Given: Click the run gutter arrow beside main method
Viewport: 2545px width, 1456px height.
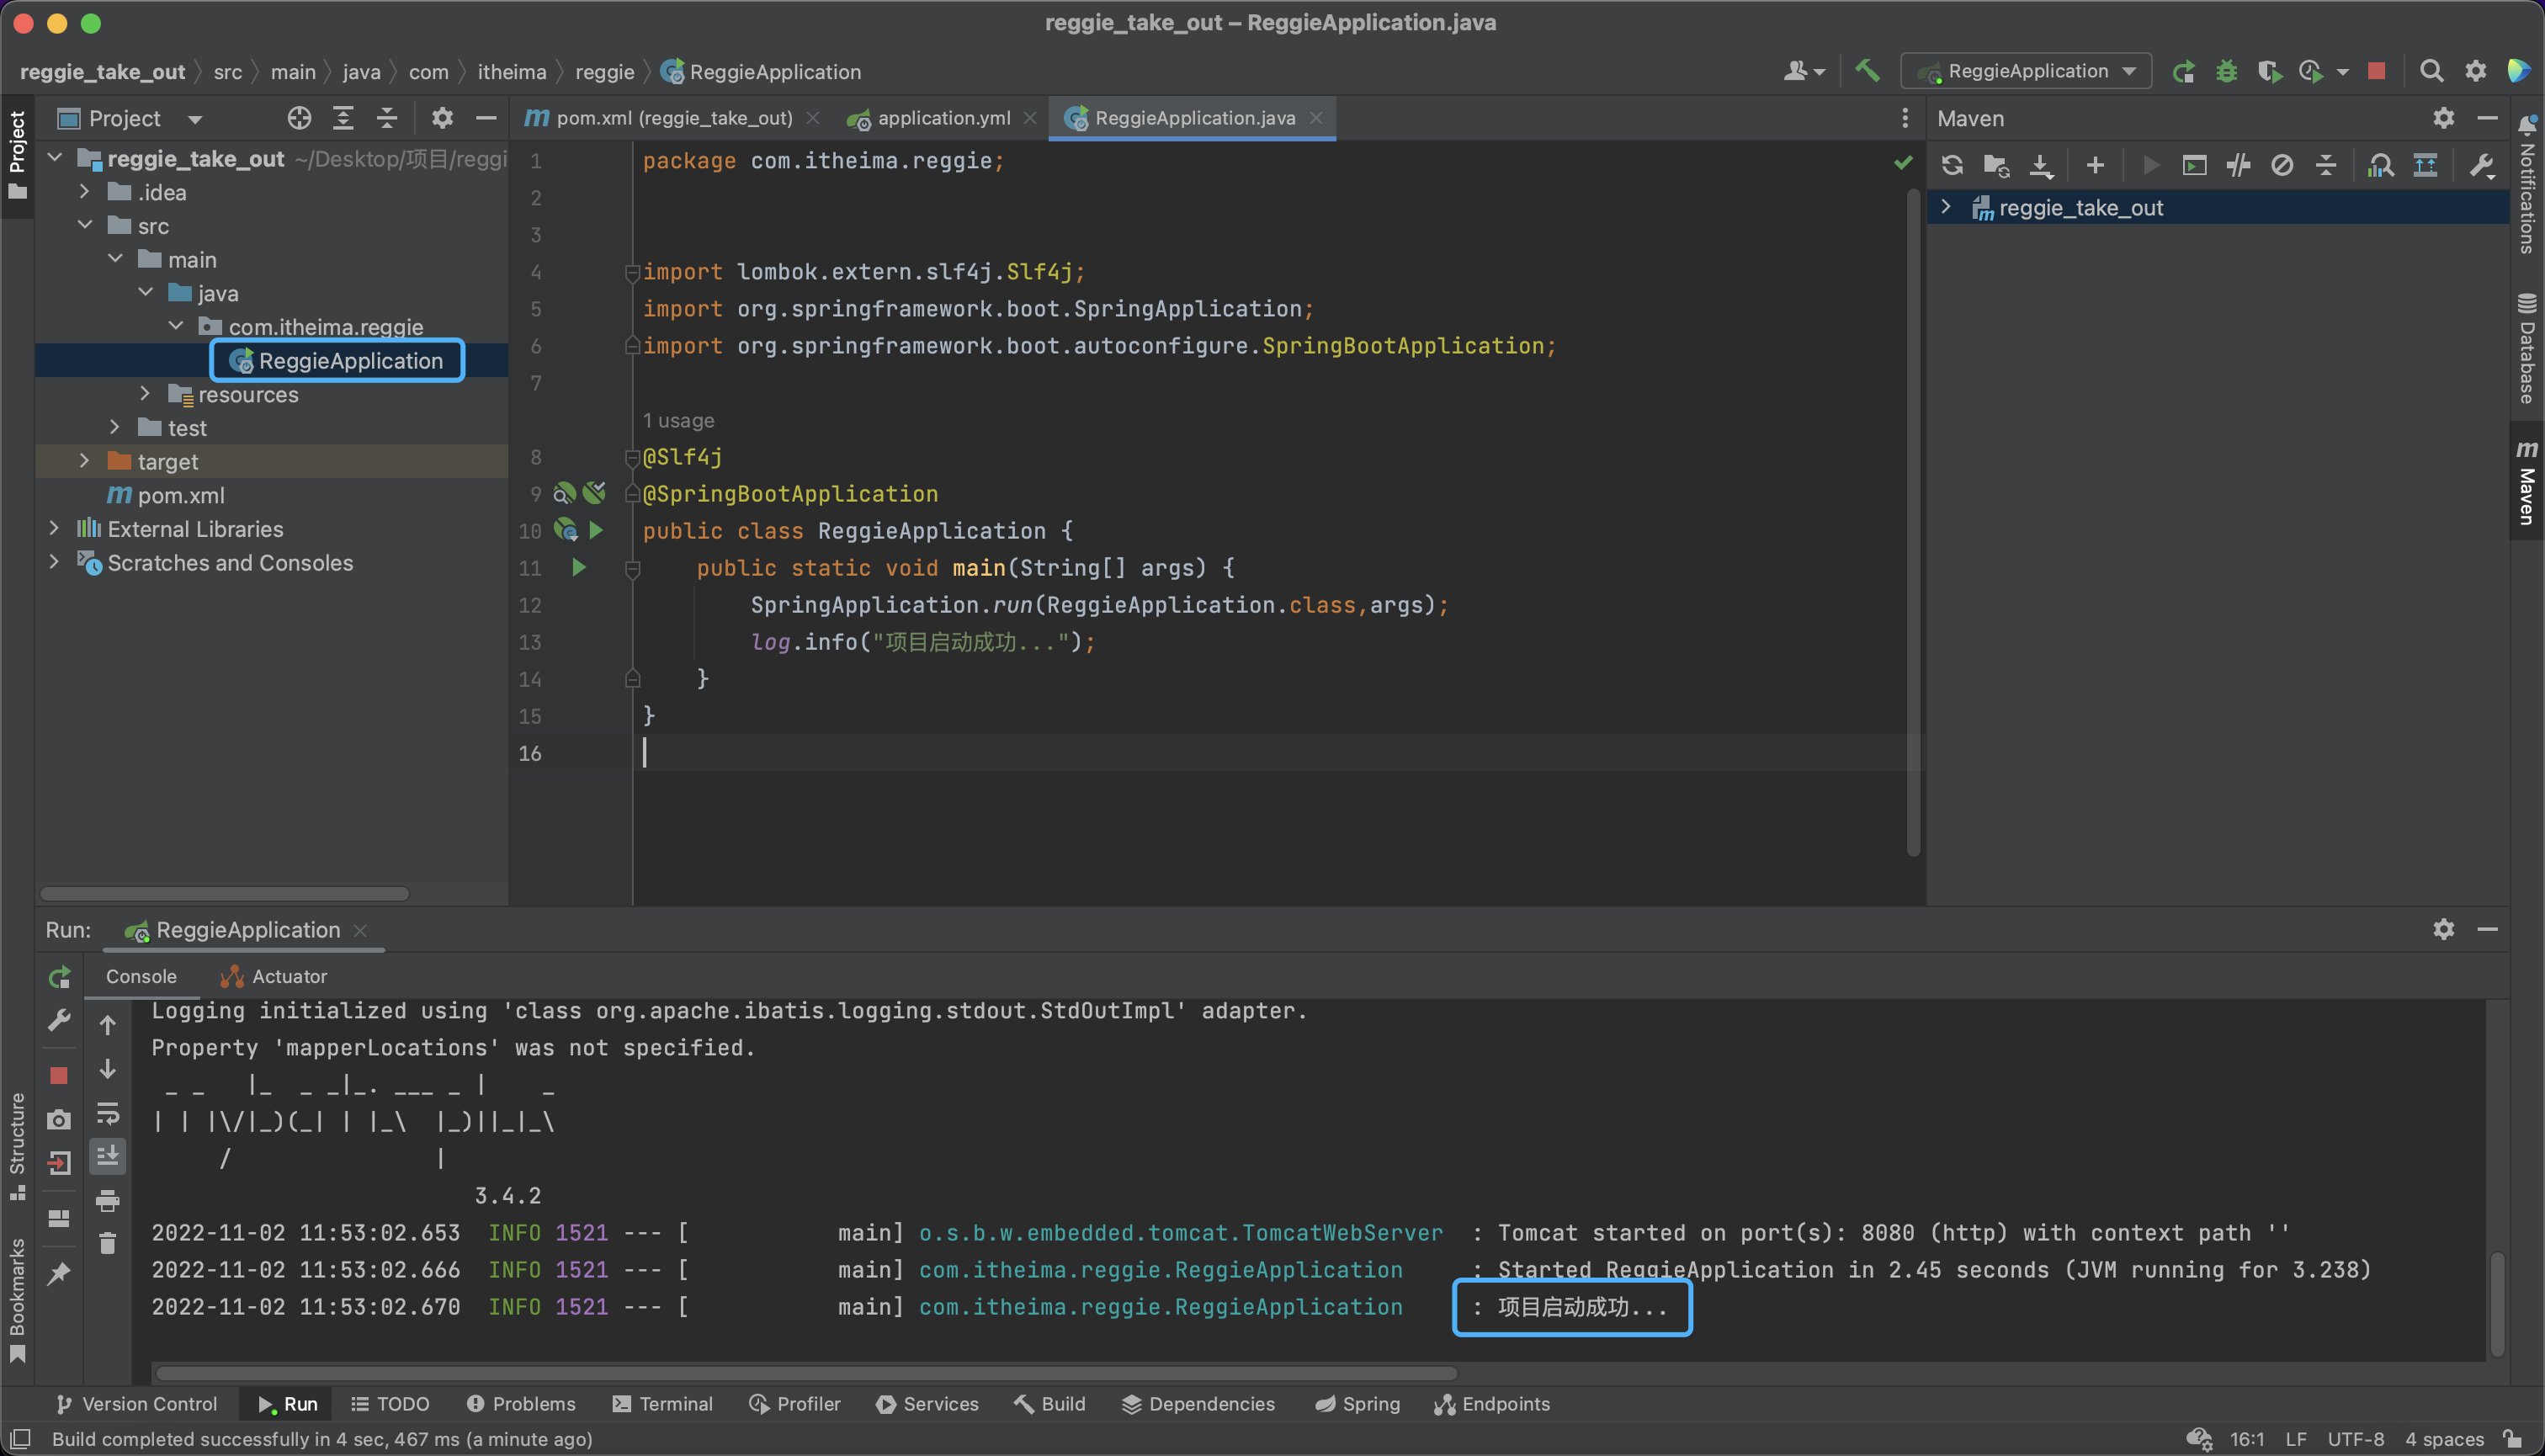Looking at the screenshot, I should [x=578, y=568].
